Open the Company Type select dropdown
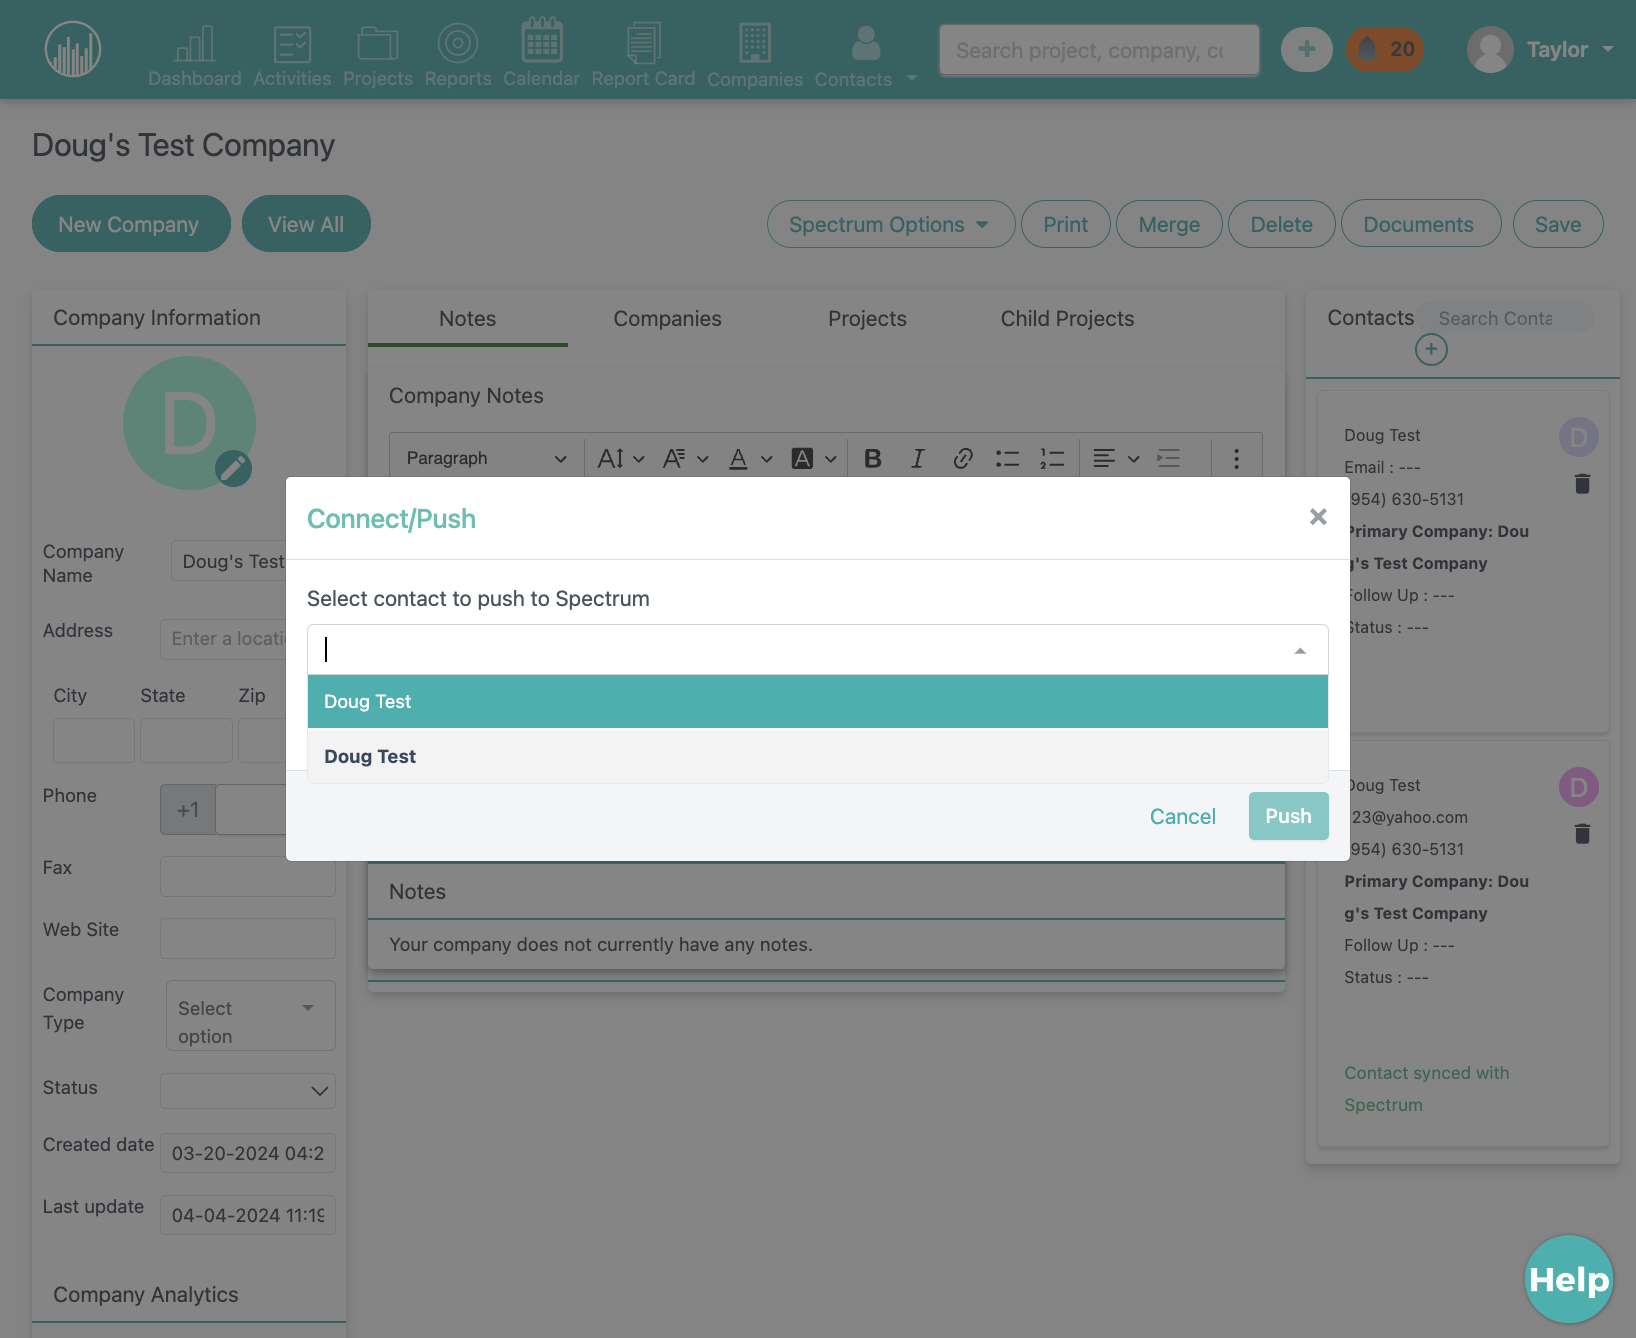This screenshot has height=1338, width=1636. tap(250, 1015)
